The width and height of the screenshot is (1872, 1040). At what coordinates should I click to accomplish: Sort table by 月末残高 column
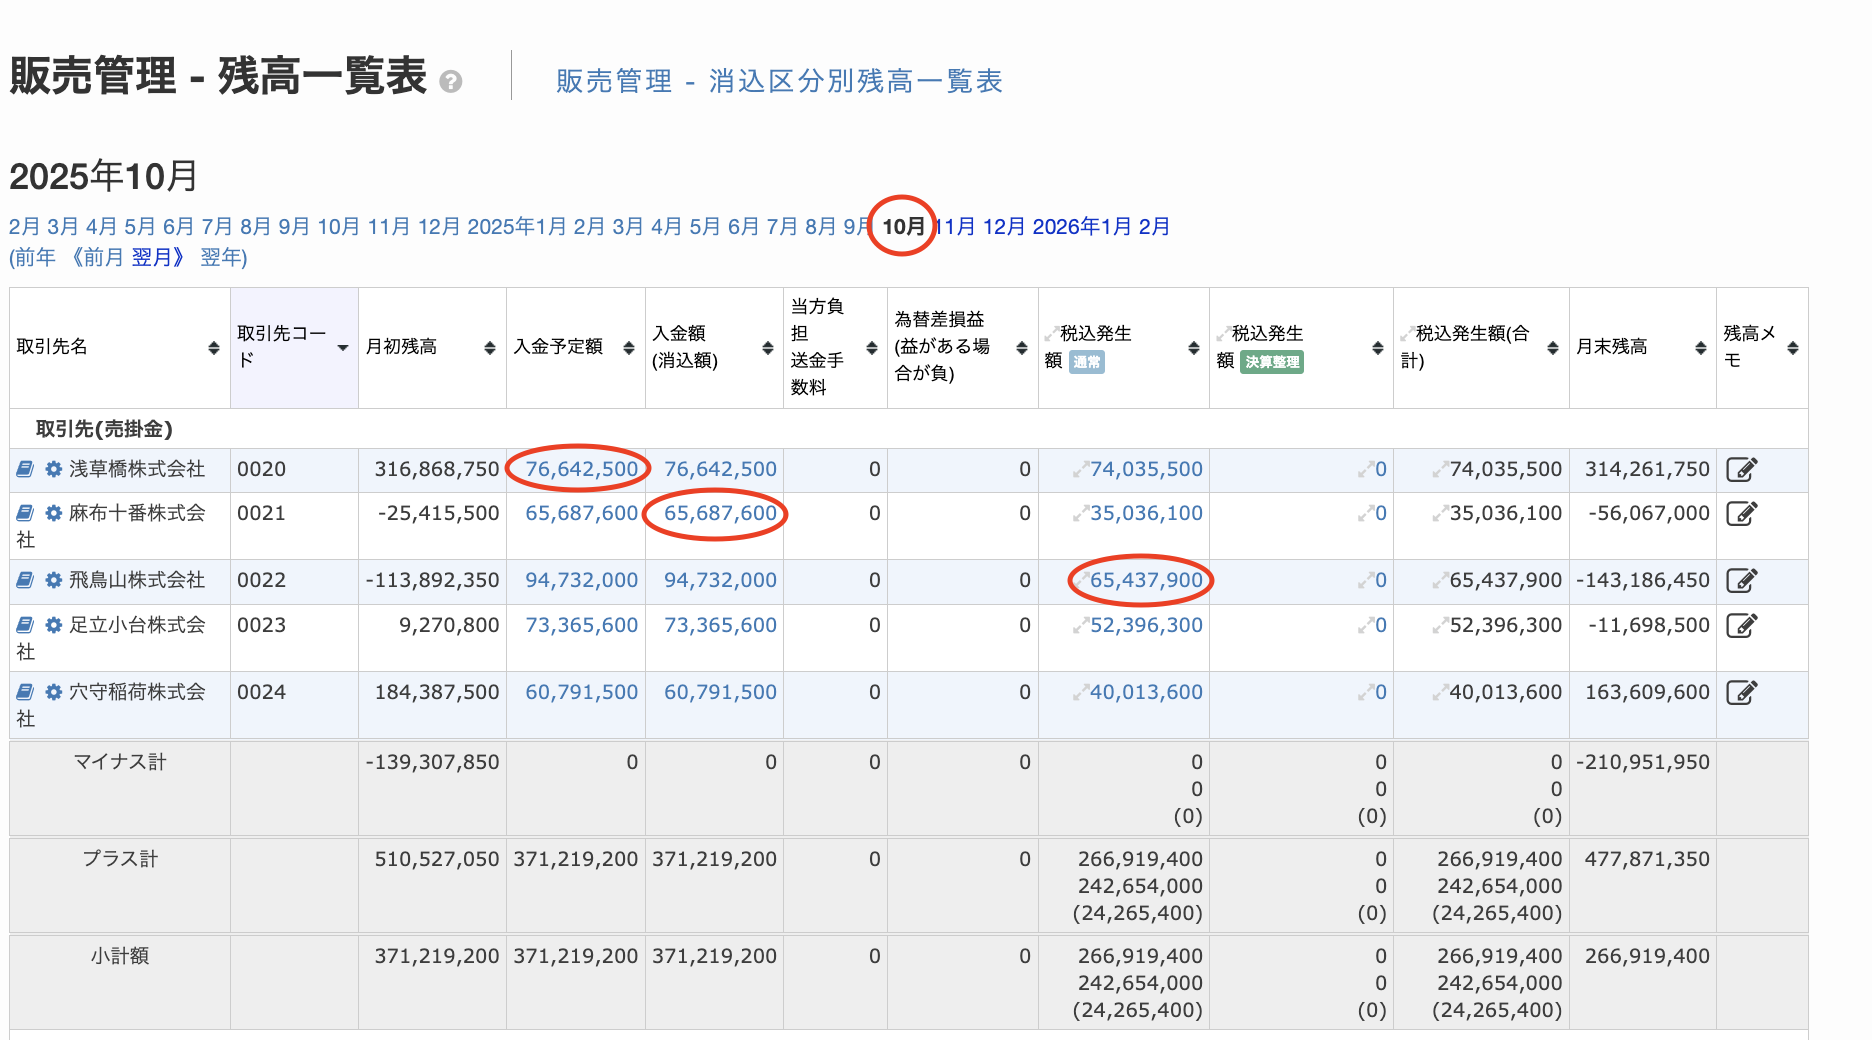[1701, 348]
